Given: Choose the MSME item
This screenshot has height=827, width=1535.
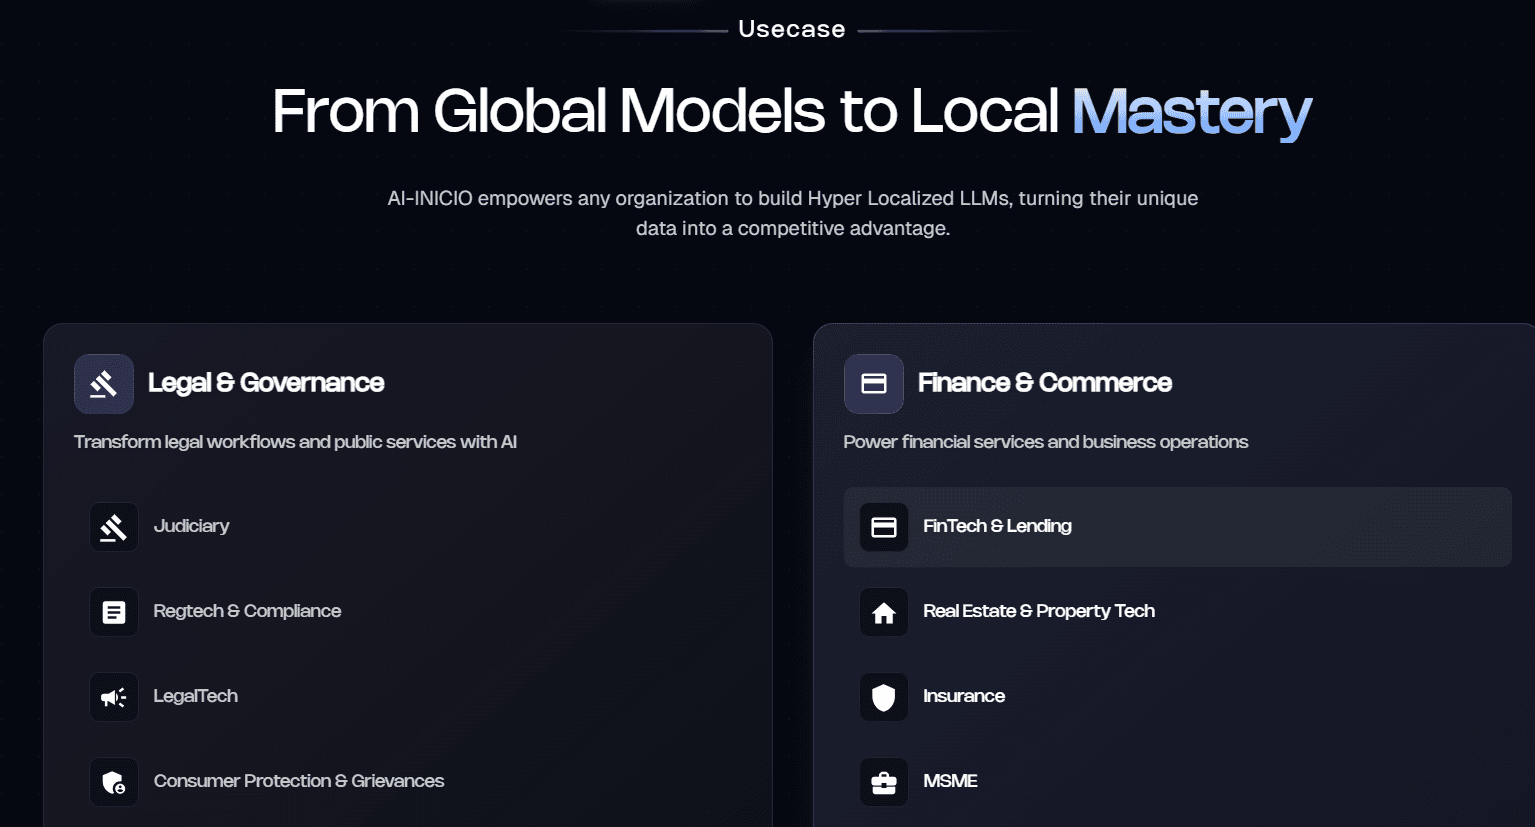Looking at the screenshot, I should pyautogui.click(x=950, y=781).
